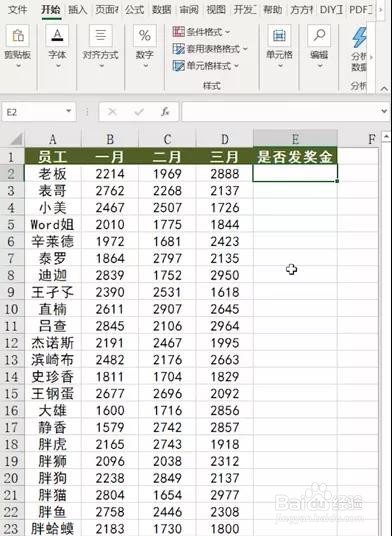This screenshot has height=536, width=392.
Task: Switch to the 开始 tab
Action: [x=51, y=10]
